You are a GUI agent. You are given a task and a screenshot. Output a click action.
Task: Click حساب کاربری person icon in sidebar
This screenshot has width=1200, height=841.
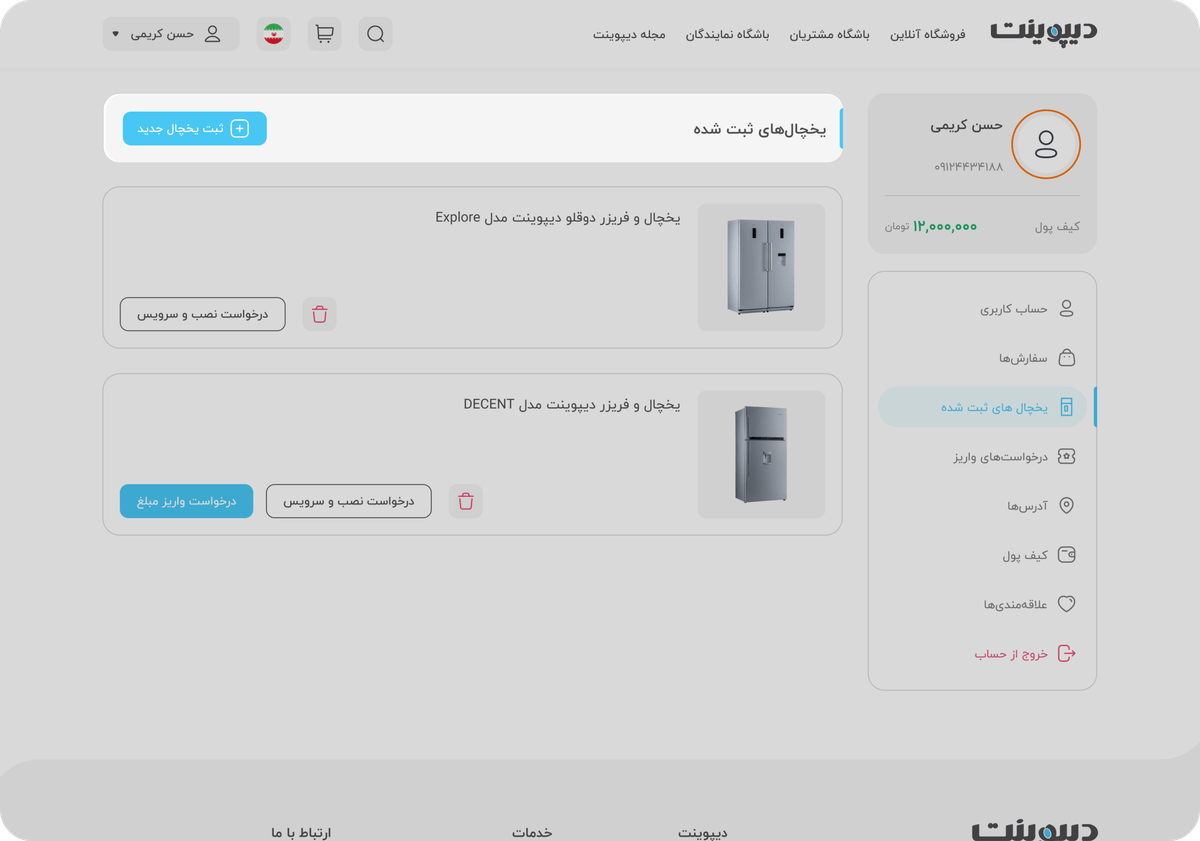[x=1066, y=309]
